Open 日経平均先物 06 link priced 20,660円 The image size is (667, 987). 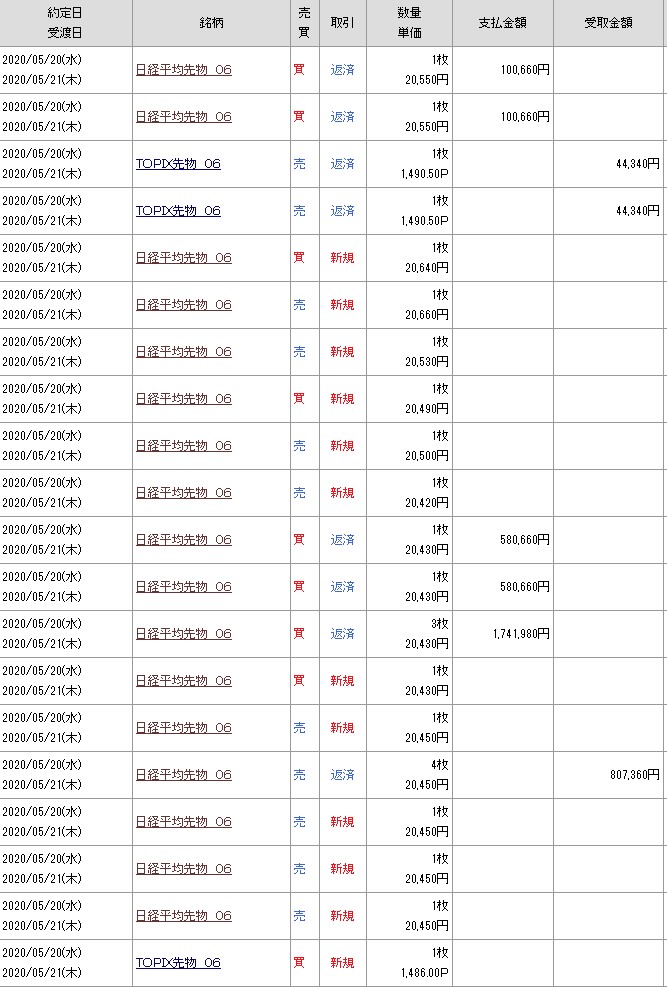pyautogui.click(x=183, y=305)
